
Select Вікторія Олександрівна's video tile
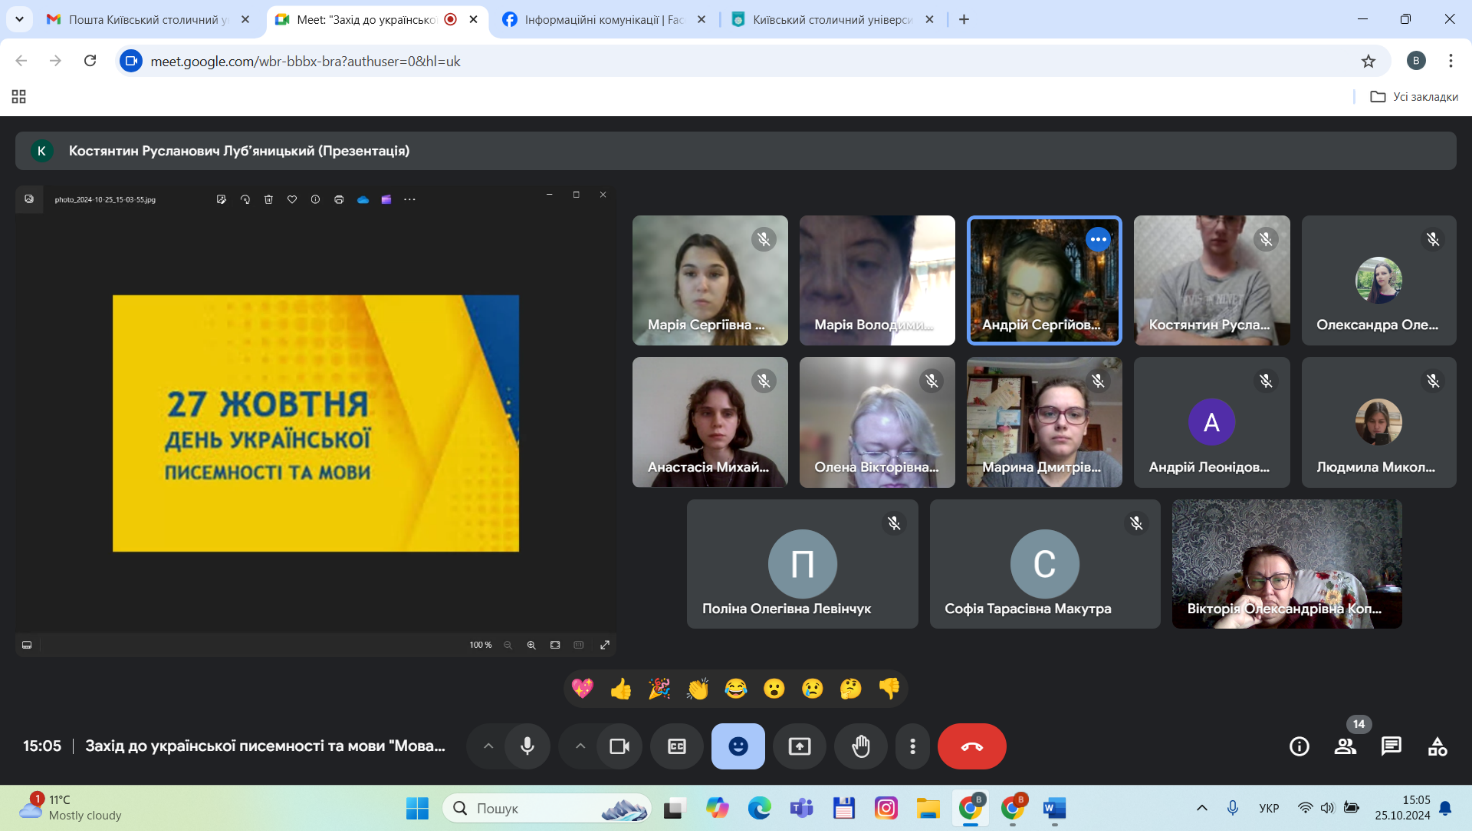click(x=1286, y=564)
